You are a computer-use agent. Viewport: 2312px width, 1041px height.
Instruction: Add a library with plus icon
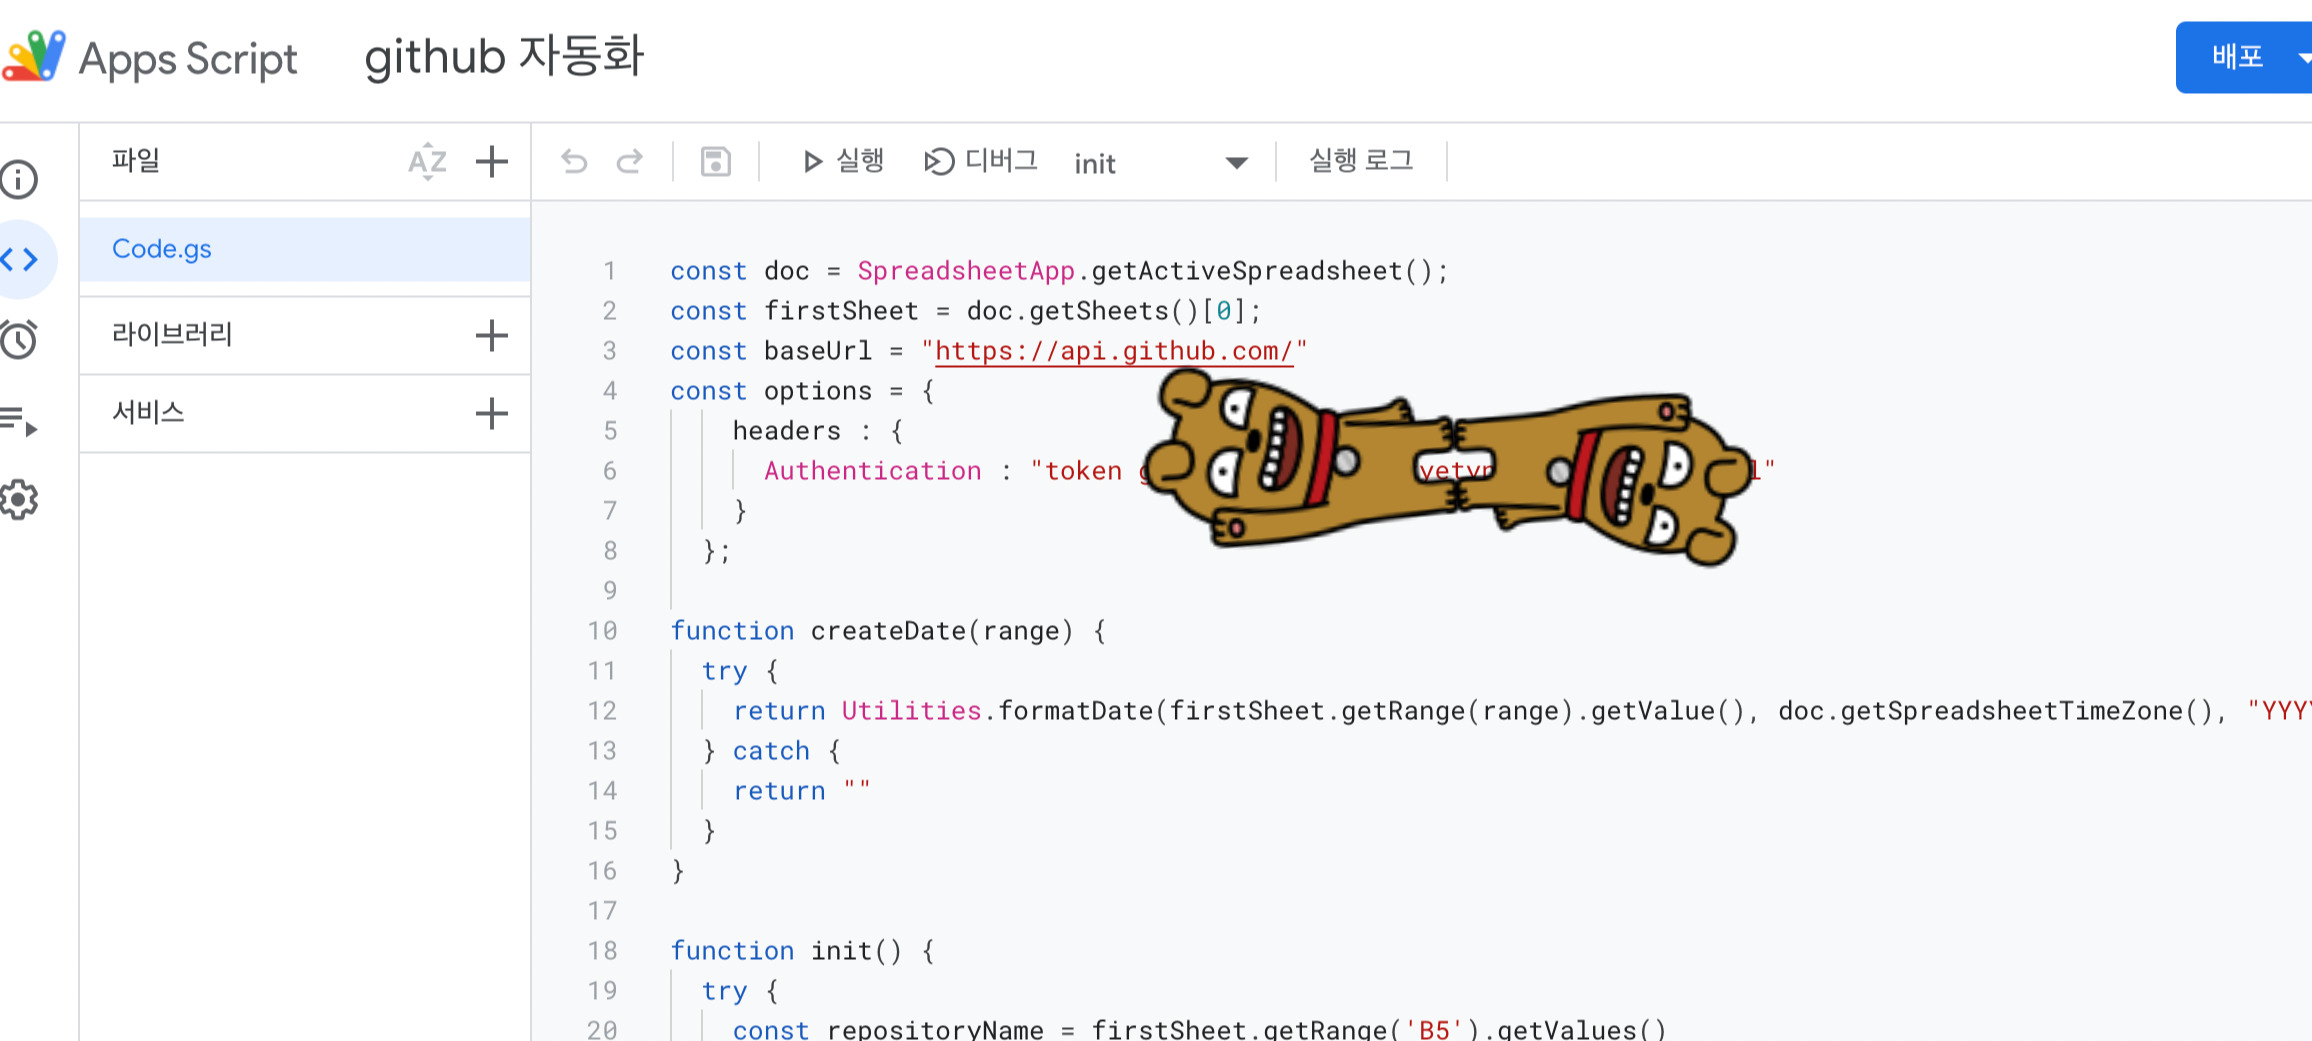[x=491, y=335]
